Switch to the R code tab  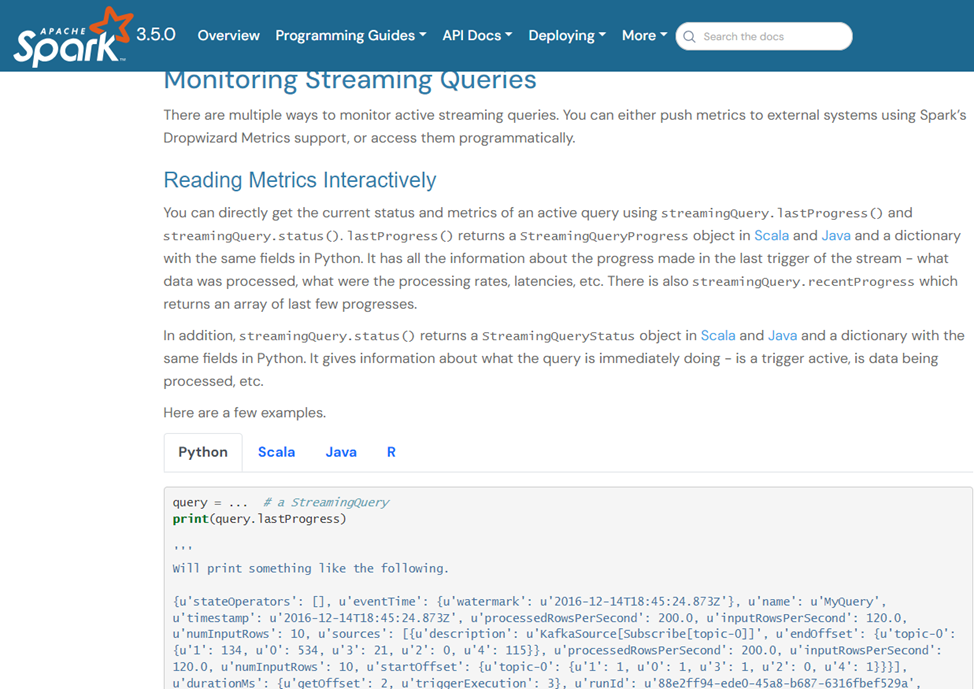391,452
